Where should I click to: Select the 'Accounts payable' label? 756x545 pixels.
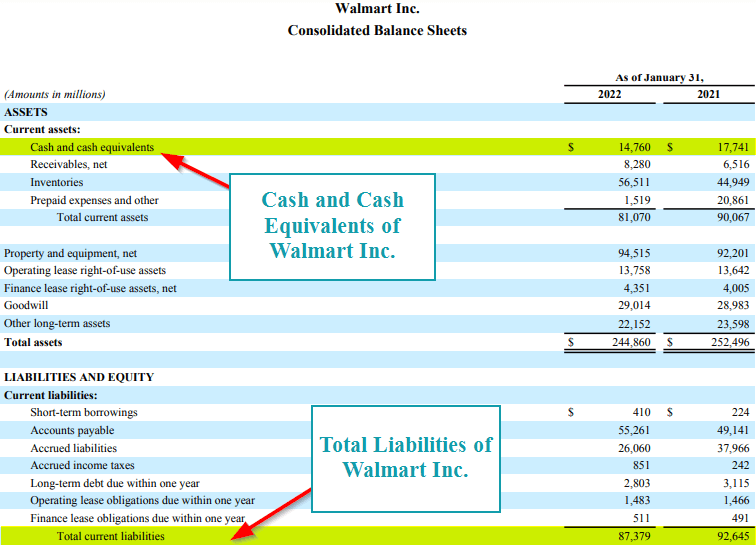pyautogui.click(x=72, y=430)
